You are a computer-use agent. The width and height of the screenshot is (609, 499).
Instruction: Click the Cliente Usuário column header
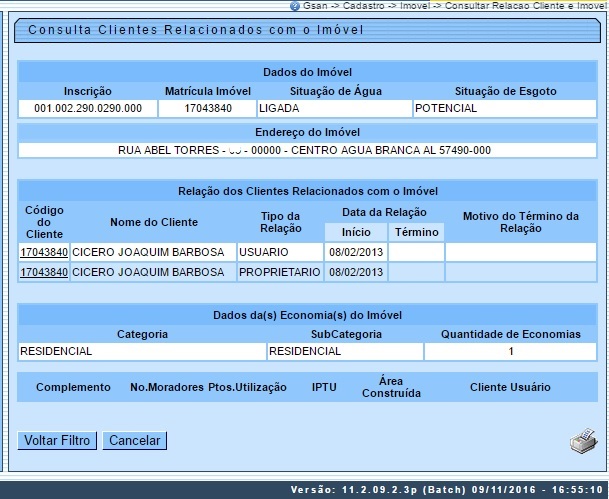(510, 388)
